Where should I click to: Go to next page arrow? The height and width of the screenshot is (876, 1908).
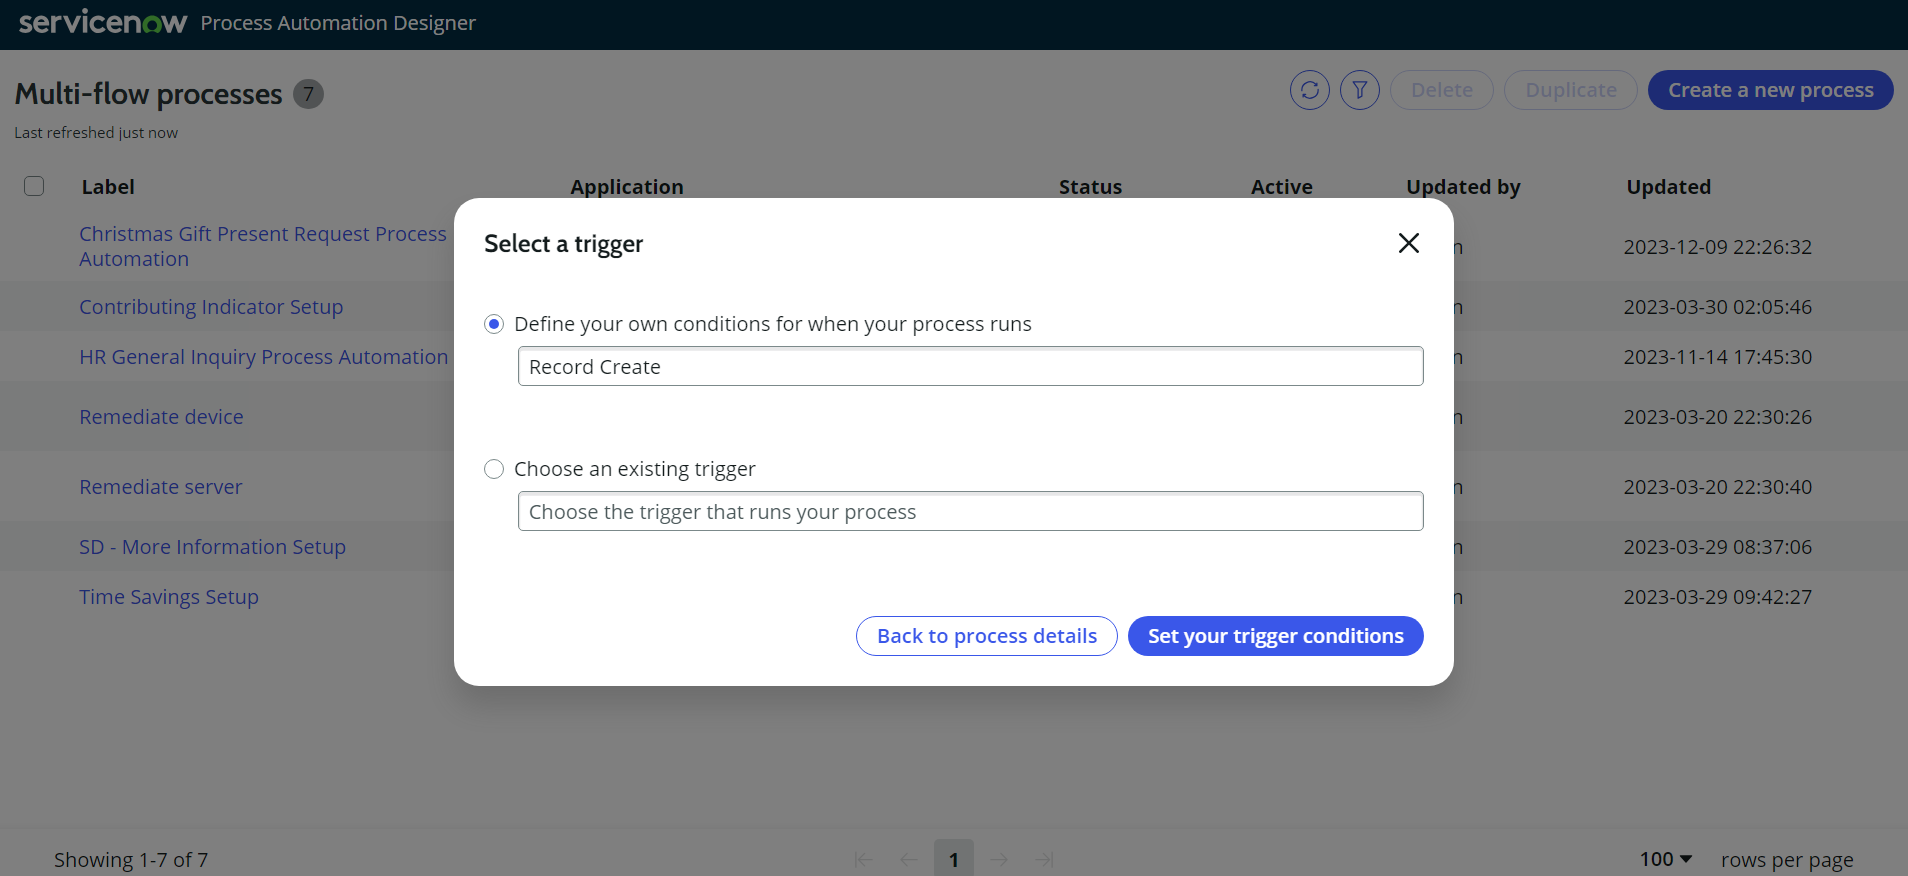click(x=999, y=860)
